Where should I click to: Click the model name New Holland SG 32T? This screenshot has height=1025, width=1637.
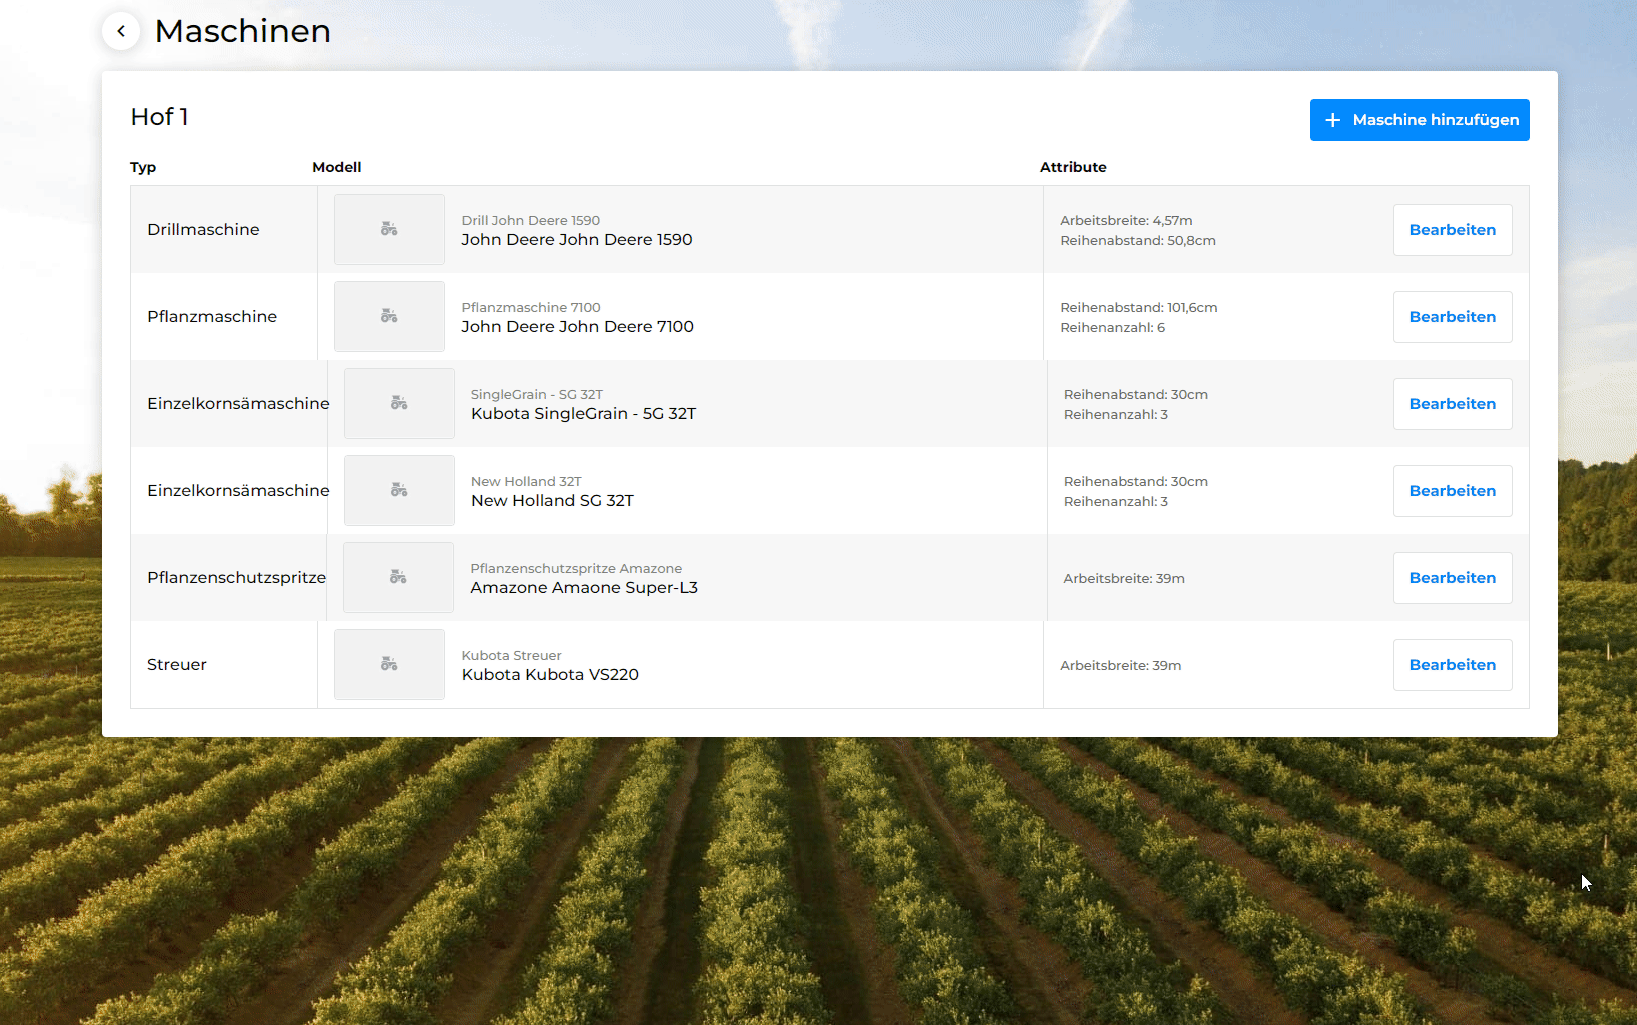[552, 500]
